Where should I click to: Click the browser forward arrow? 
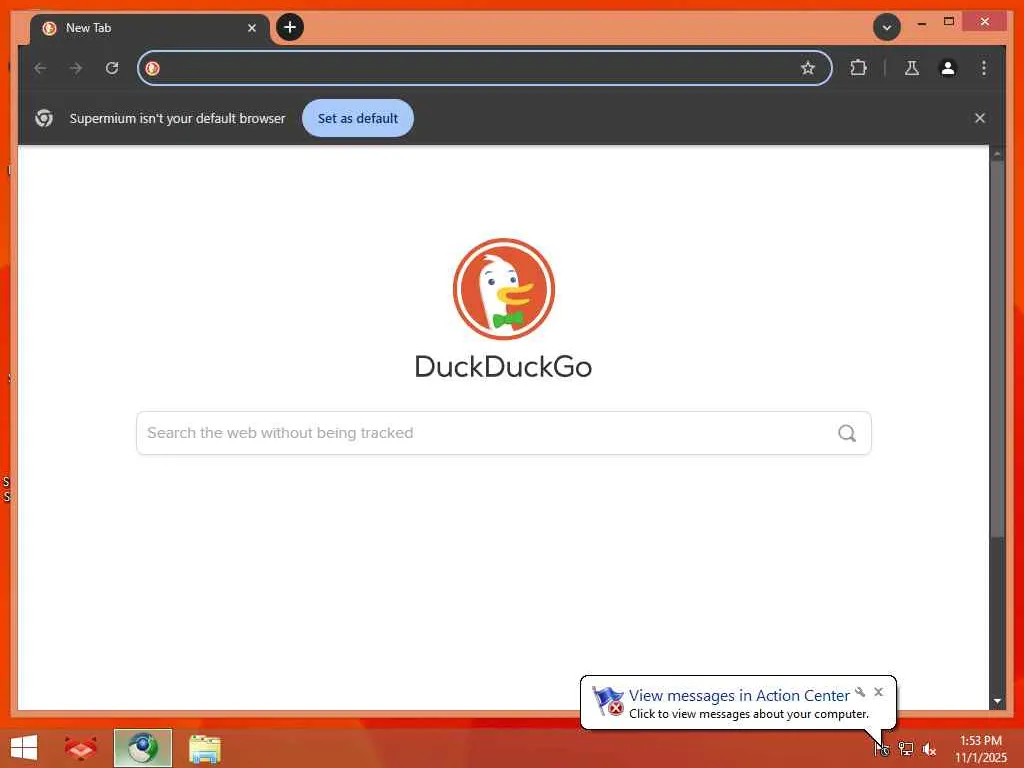[x=76, y=68]
